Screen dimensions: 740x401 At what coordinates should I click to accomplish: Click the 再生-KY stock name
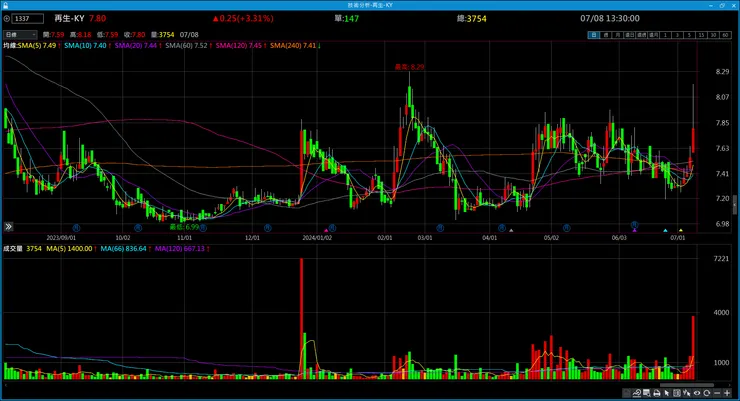(69, 18)
